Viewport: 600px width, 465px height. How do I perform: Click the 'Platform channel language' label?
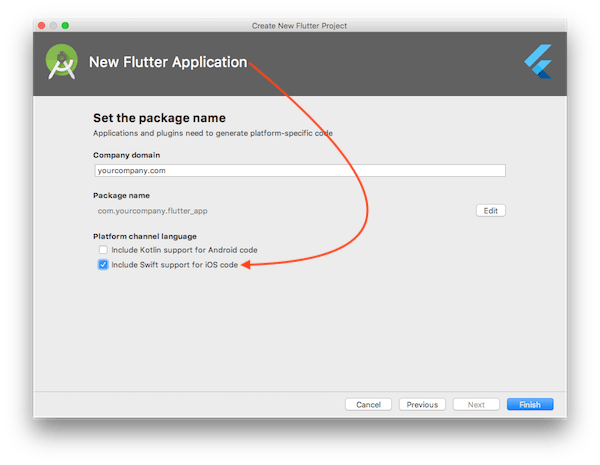[x=145, y=237]
